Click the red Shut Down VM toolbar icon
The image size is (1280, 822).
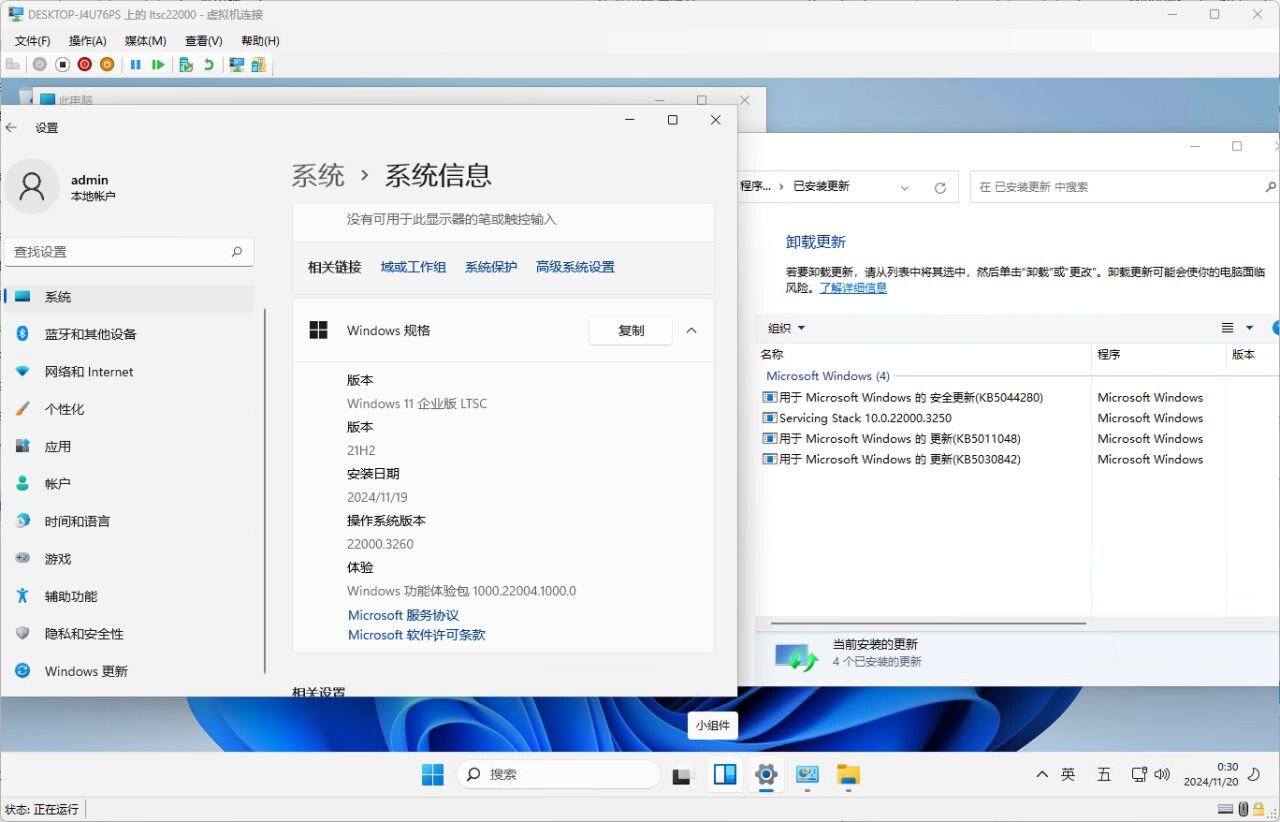pyautogui.click(x=85, y=65)
